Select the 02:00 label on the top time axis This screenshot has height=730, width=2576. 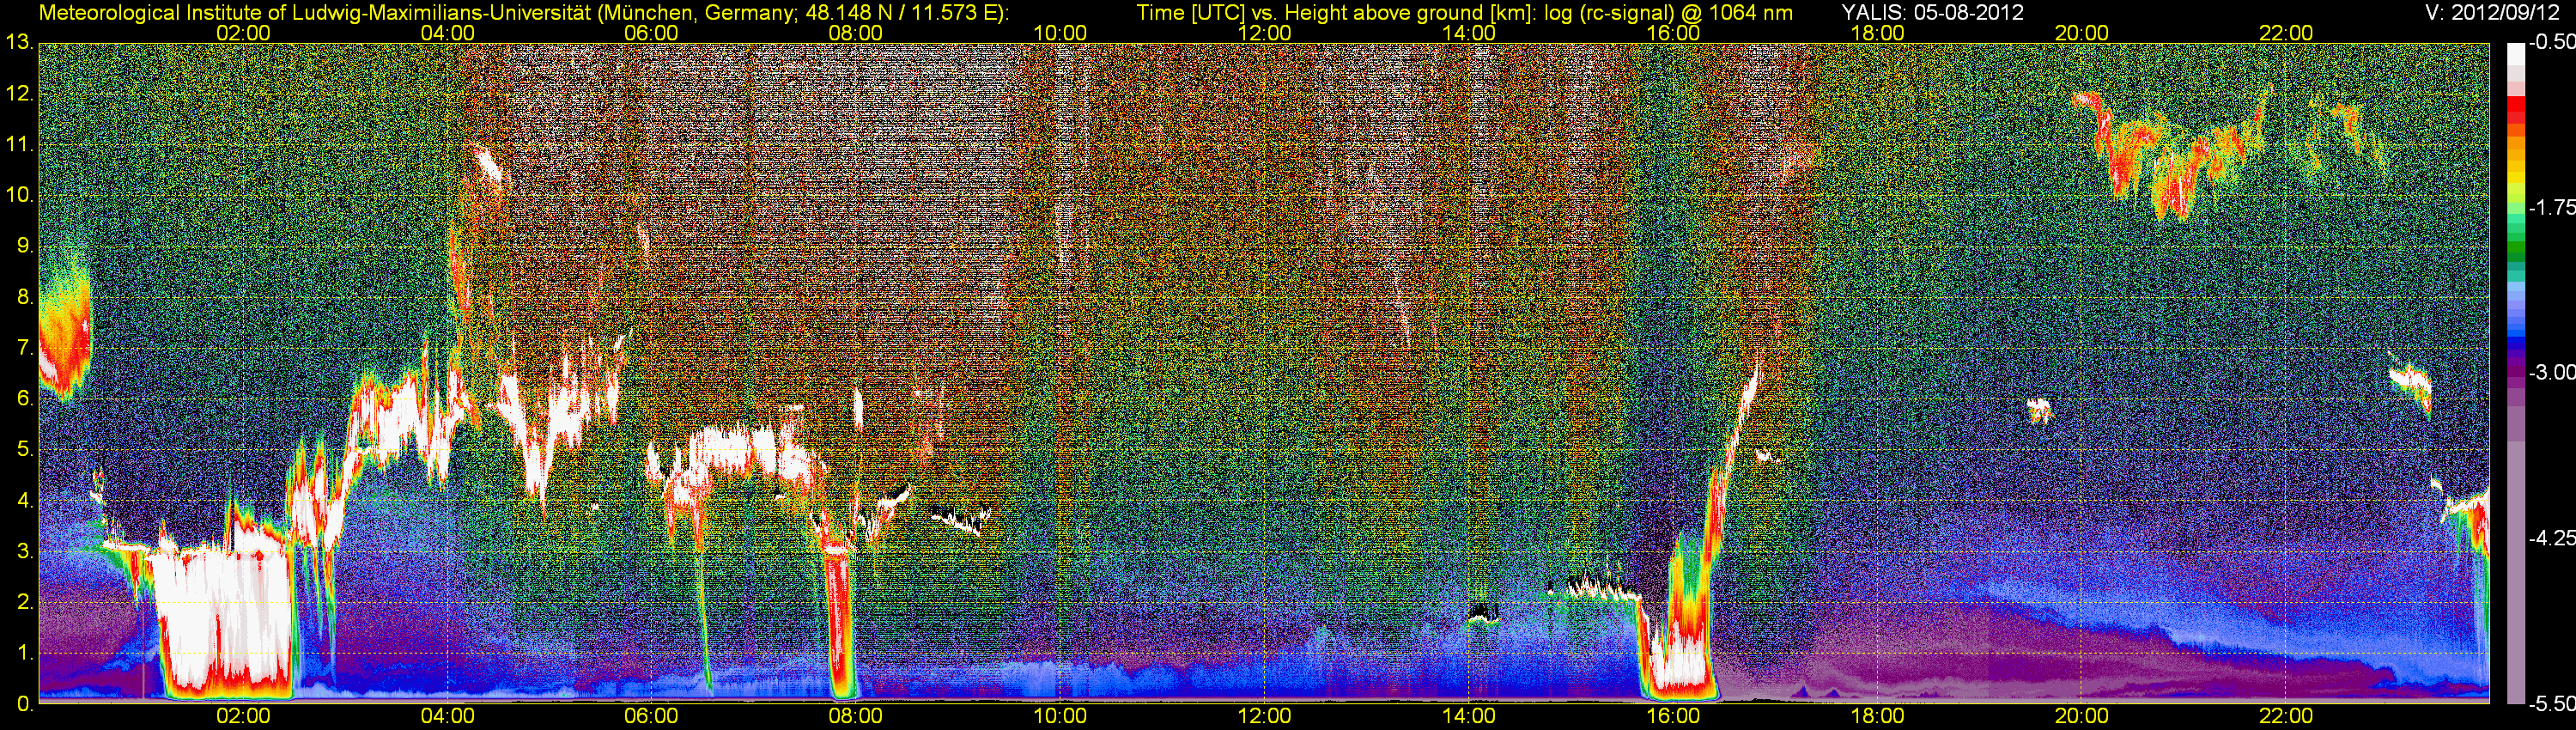(243, 32)
